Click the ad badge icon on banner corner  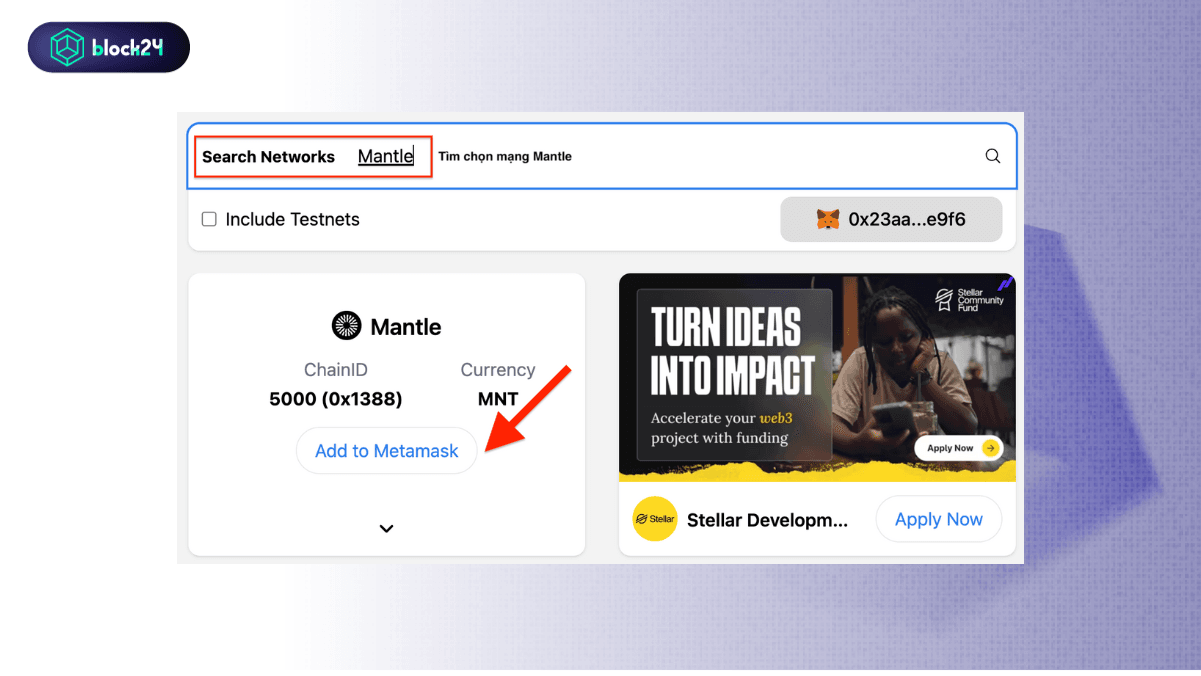(x=1005, y=284)
